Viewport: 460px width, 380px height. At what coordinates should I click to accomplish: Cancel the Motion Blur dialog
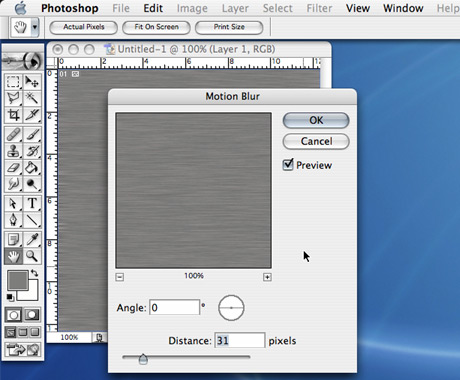click(316, 141)
